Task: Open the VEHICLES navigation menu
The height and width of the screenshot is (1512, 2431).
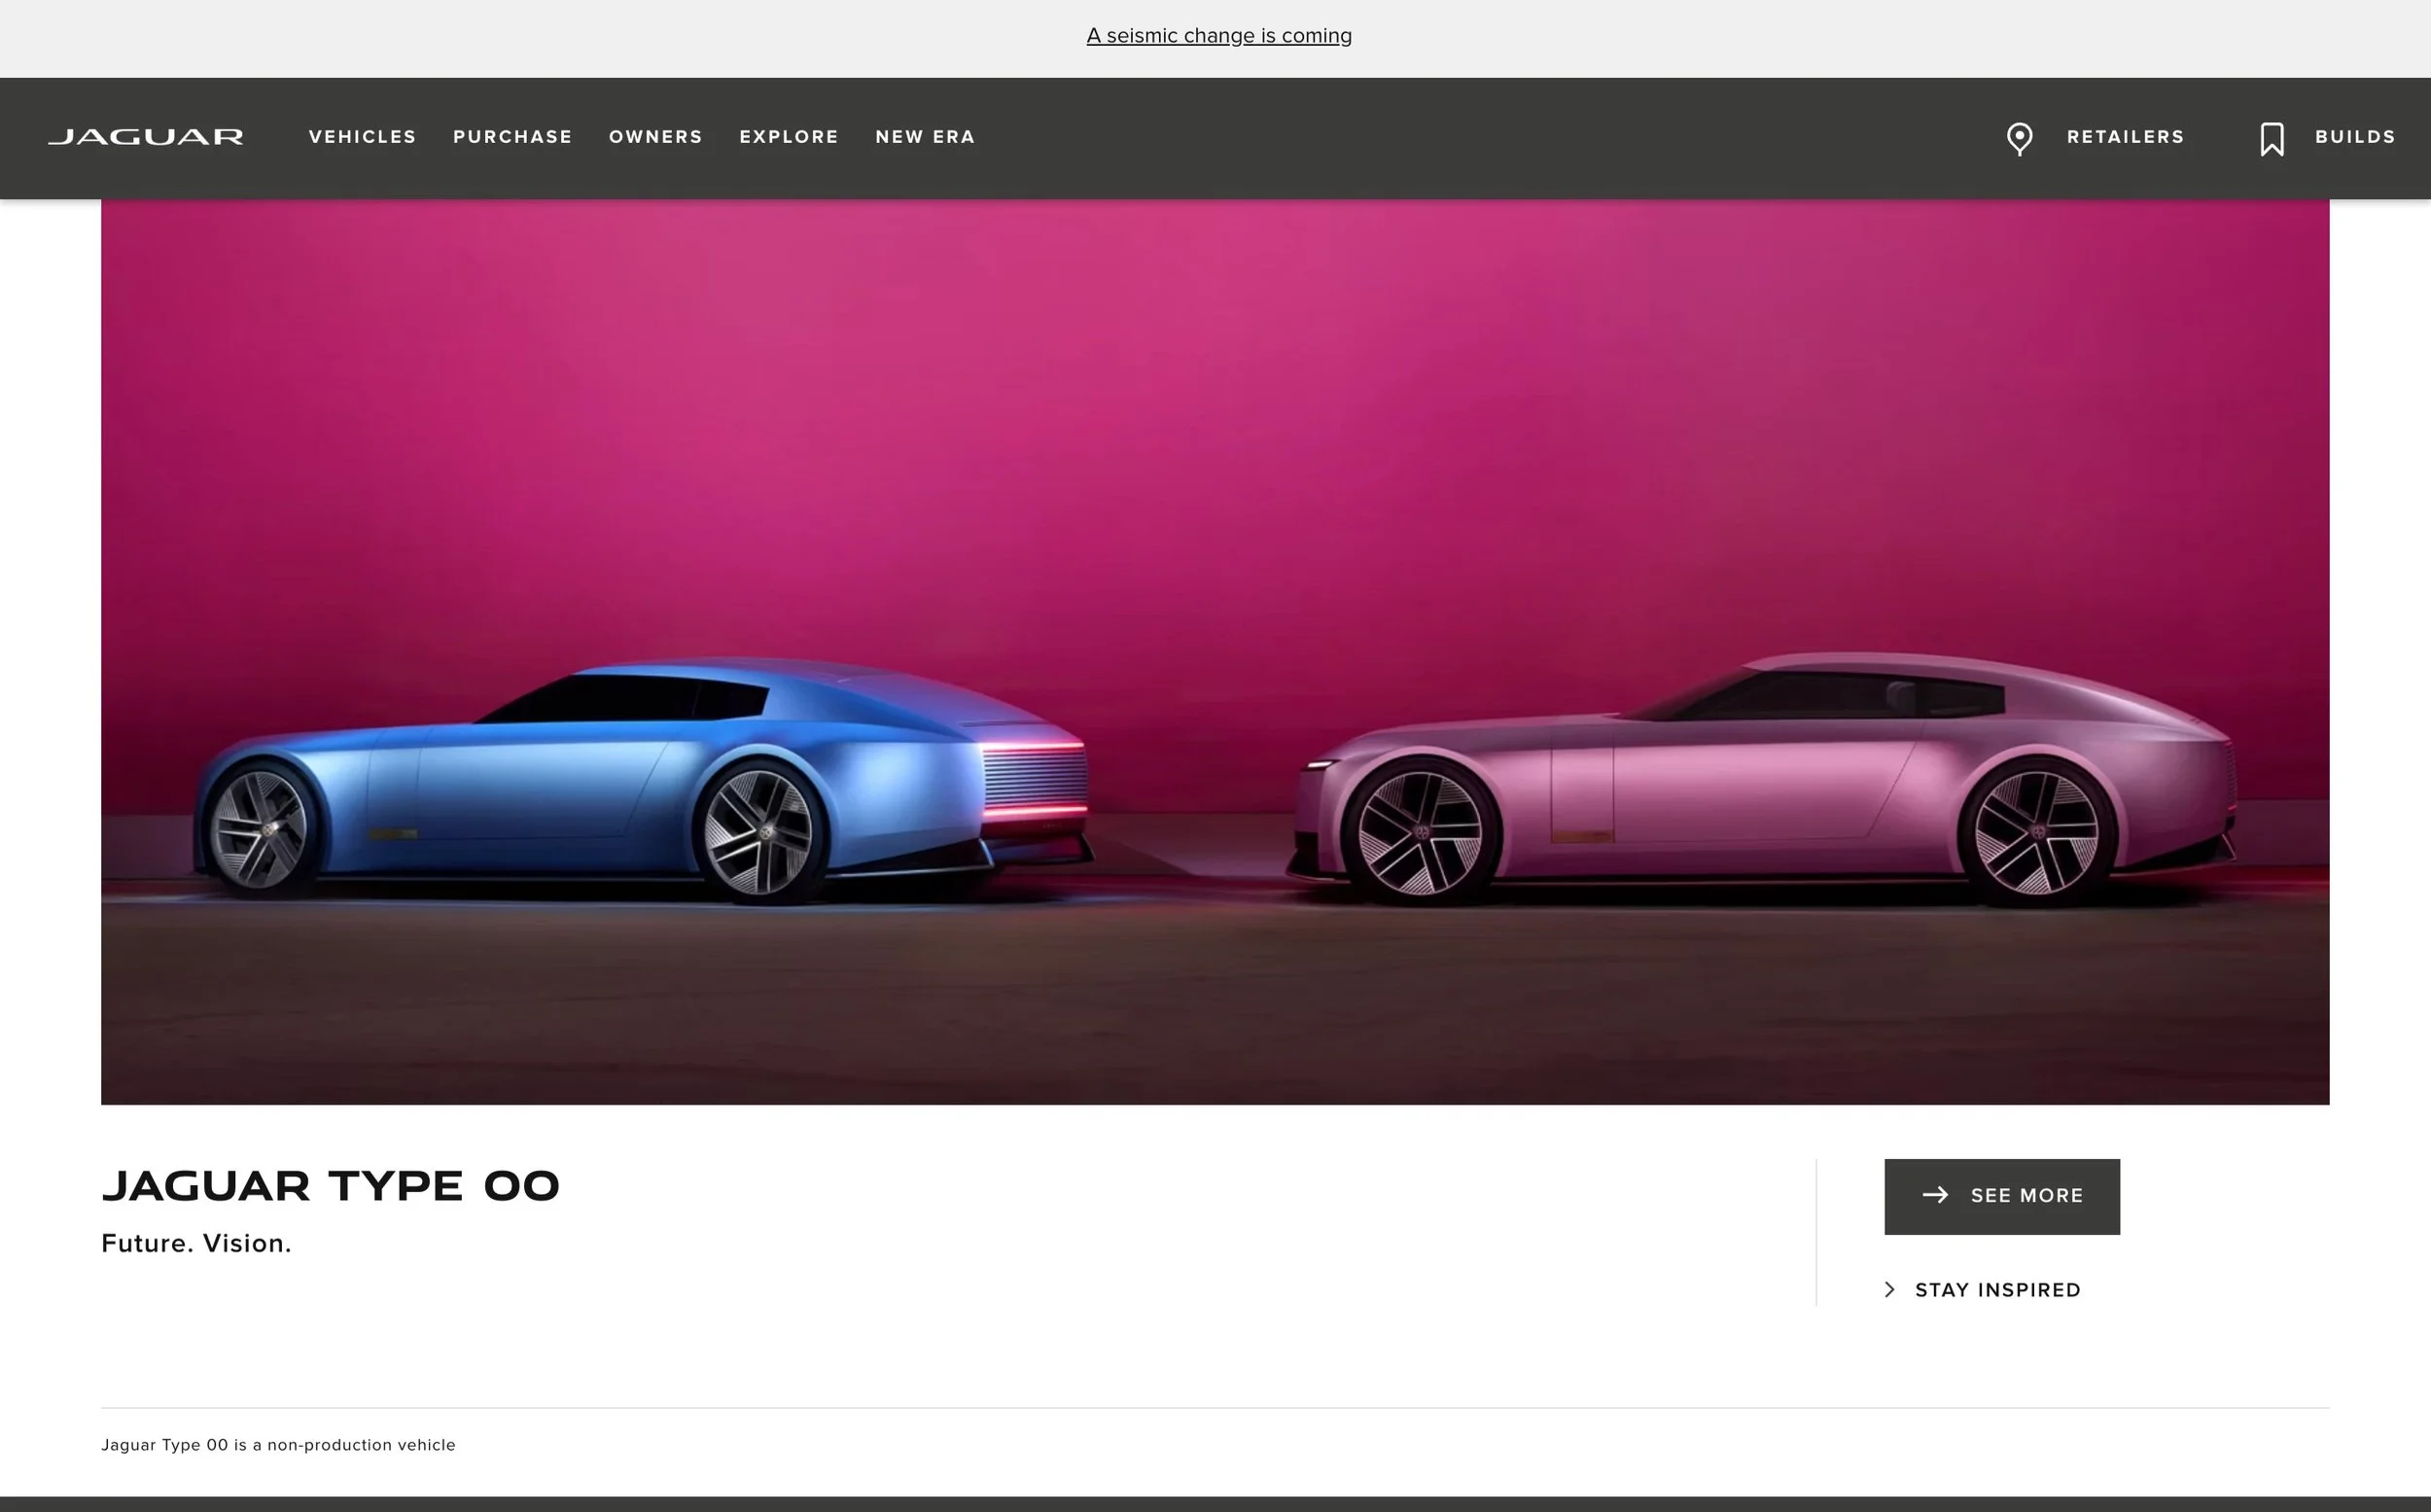Action: [362, 137]
